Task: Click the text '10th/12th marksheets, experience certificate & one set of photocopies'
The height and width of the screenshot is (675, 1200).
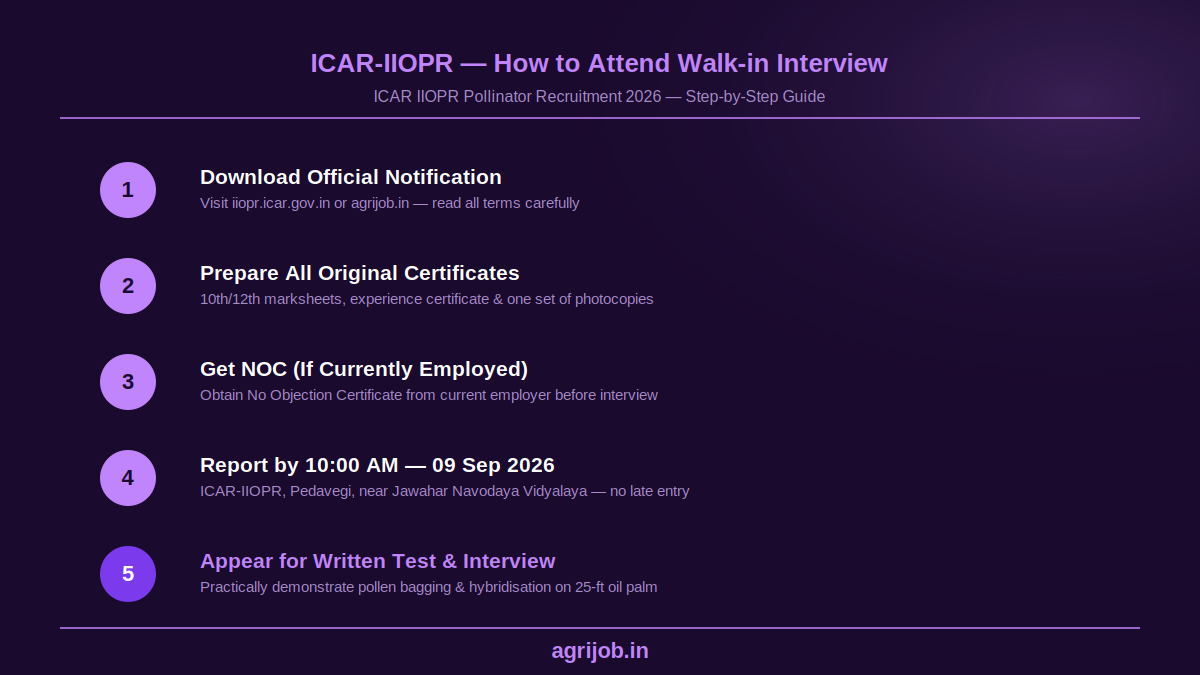Action: pyautogui.click(x=427, y=299)
